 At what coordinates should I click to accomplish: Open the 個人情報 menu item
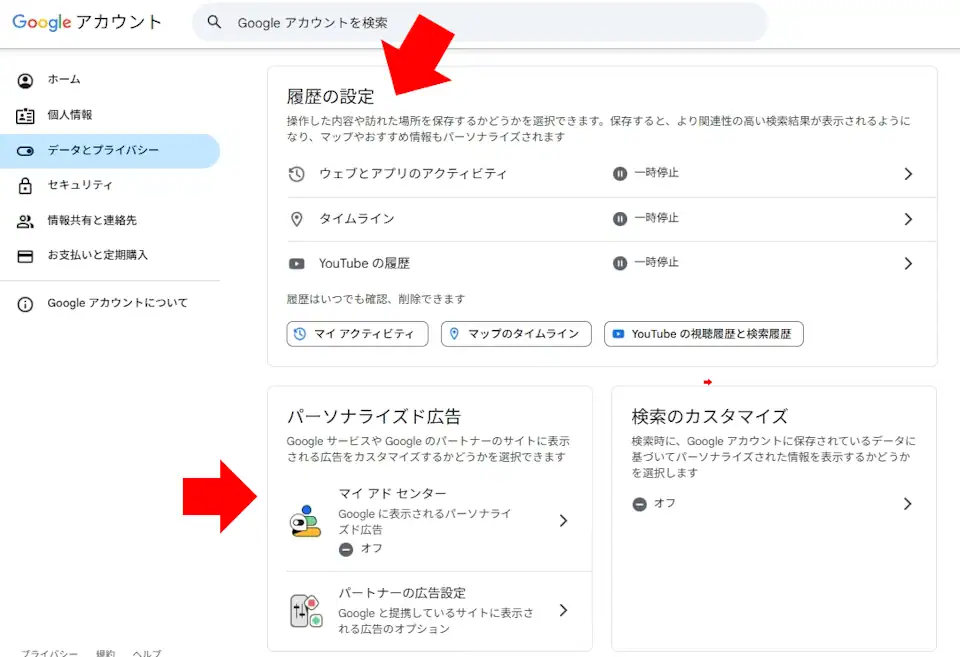110,115
